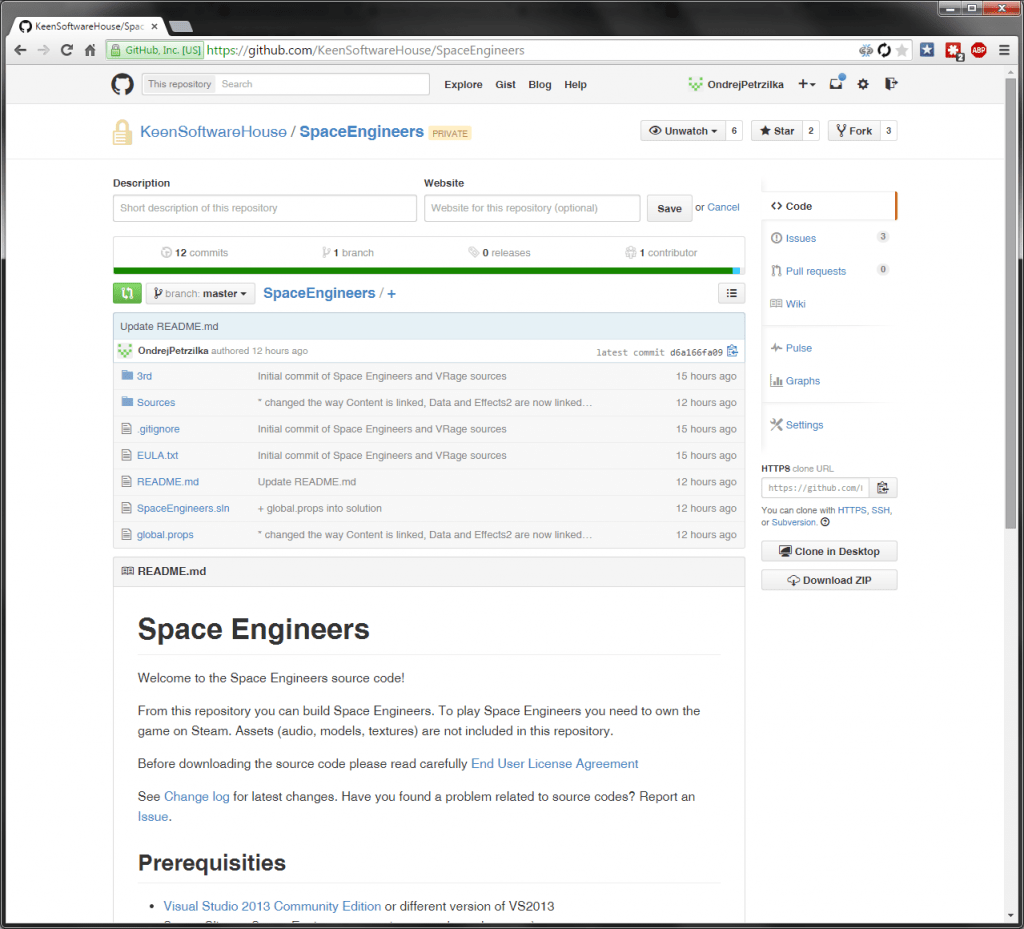This screenshot has height=929, width=1024.
Task: Click the Clone in Desktop button
Action: coord(829,552)
